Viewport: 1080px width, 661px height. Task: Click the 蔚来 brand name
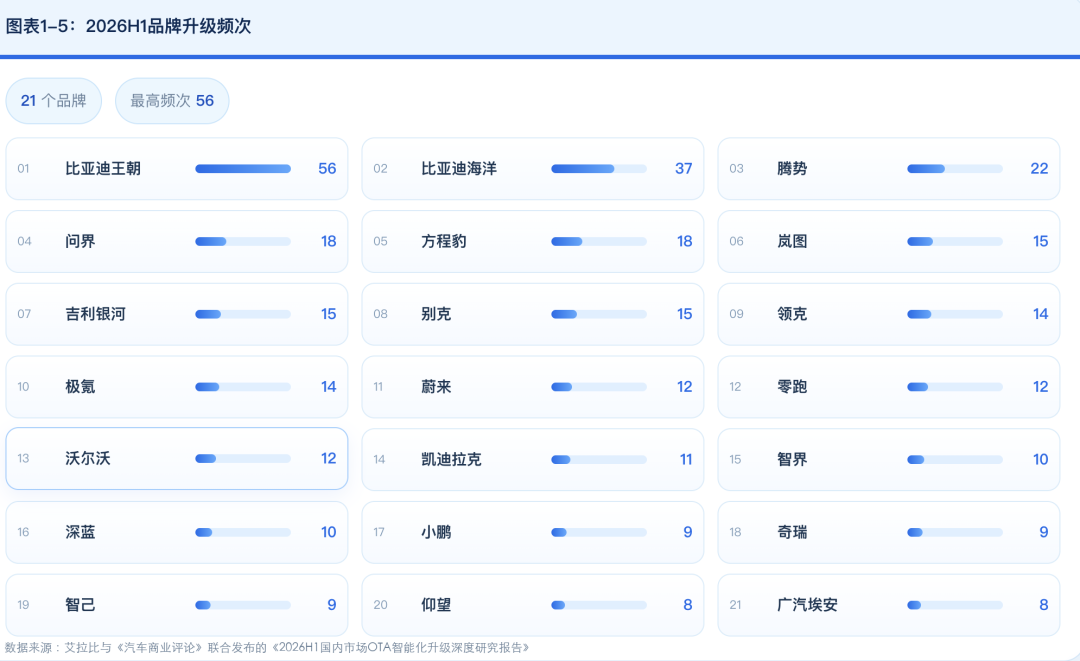(436, 386)
